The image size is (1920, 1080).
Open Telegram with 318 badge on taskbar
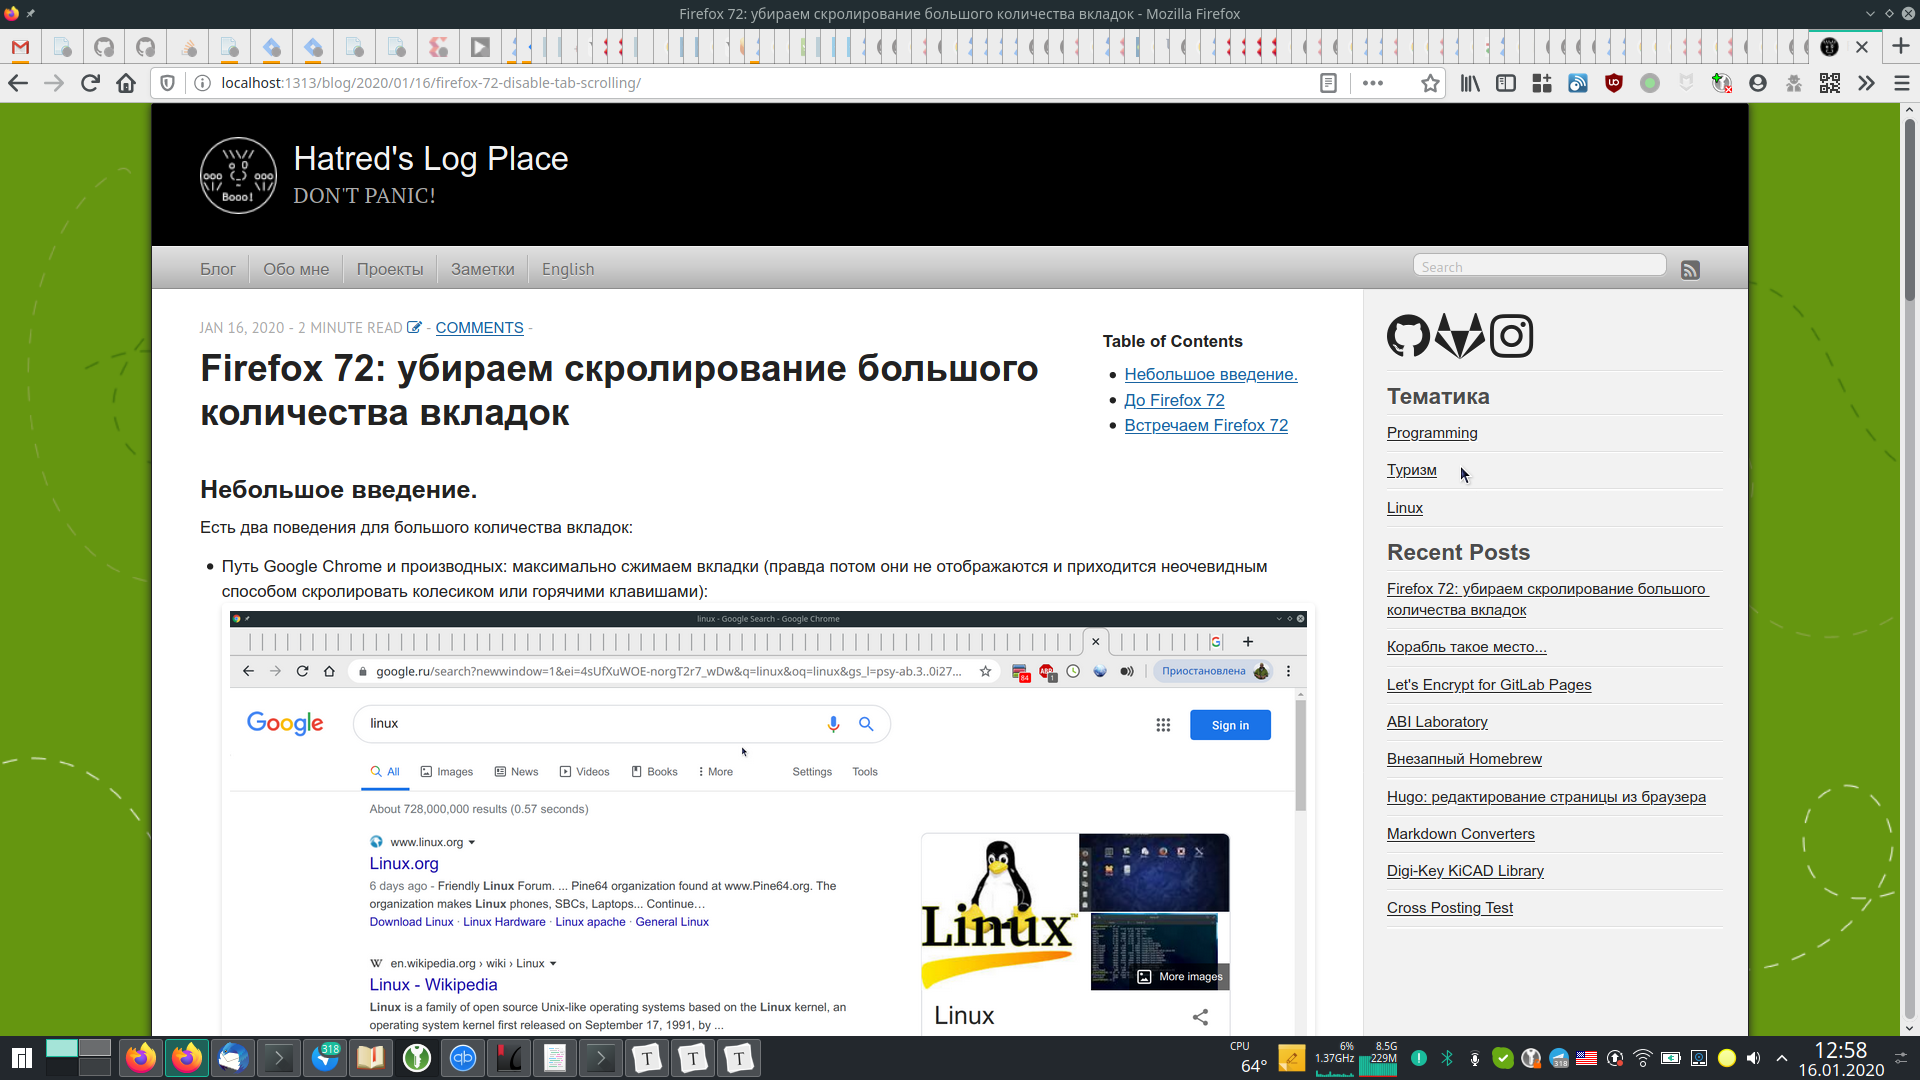(325, 1058)
